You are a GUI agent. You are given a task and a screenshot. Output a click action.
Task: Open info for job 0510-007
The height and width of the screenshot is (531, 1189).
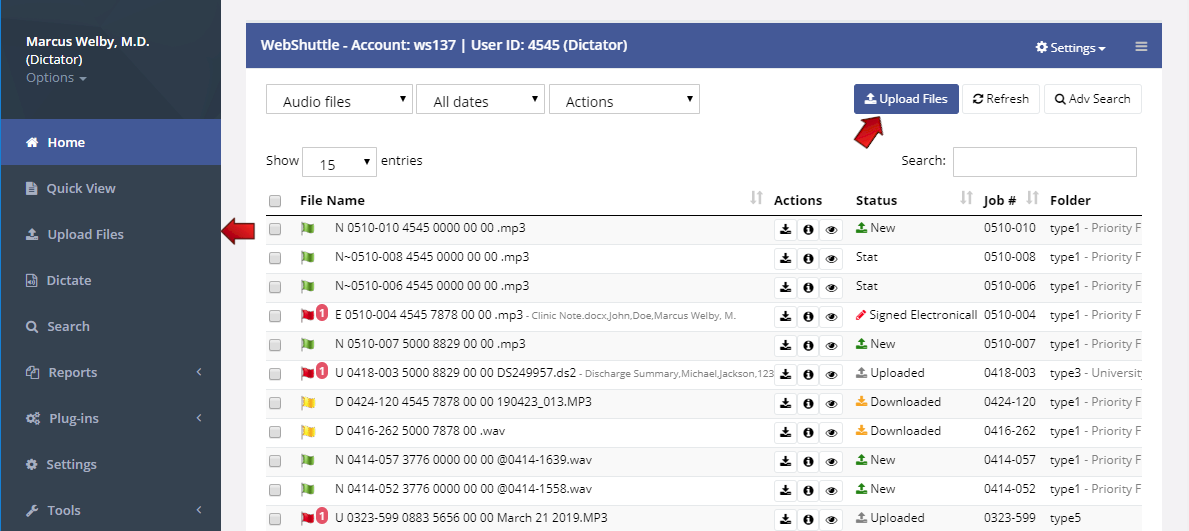(808, 345)
